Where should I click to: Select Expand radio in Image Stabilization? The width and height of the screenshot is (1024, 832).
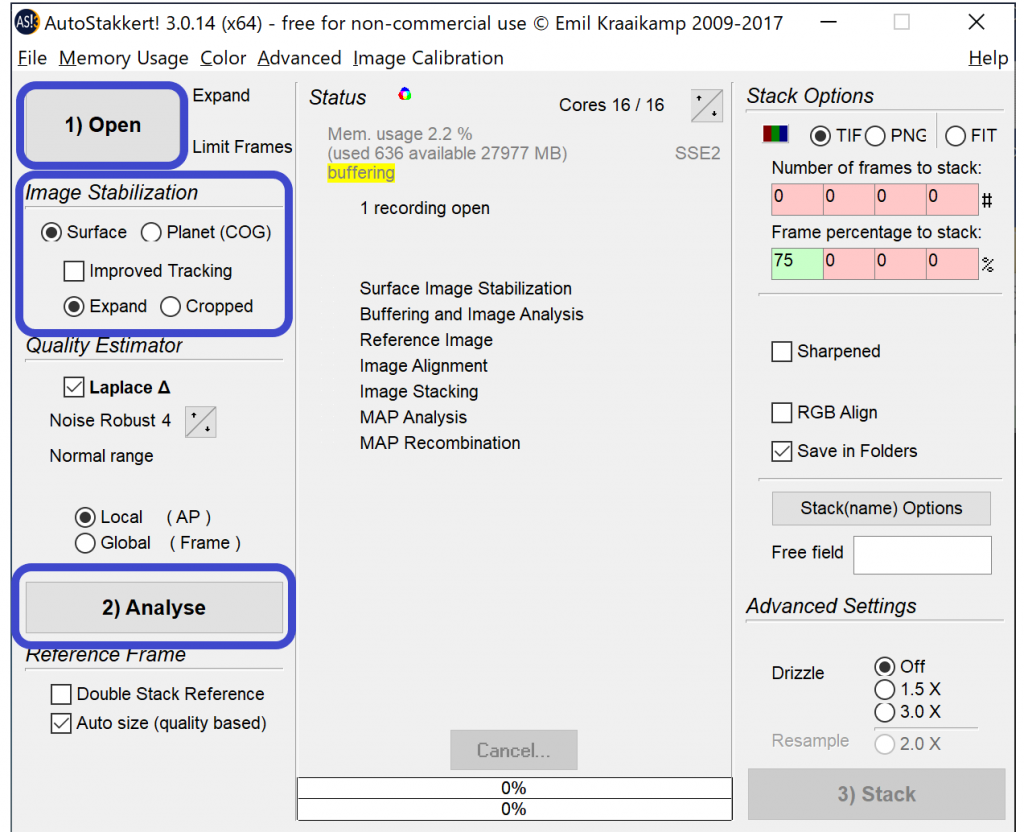[105, 306]
